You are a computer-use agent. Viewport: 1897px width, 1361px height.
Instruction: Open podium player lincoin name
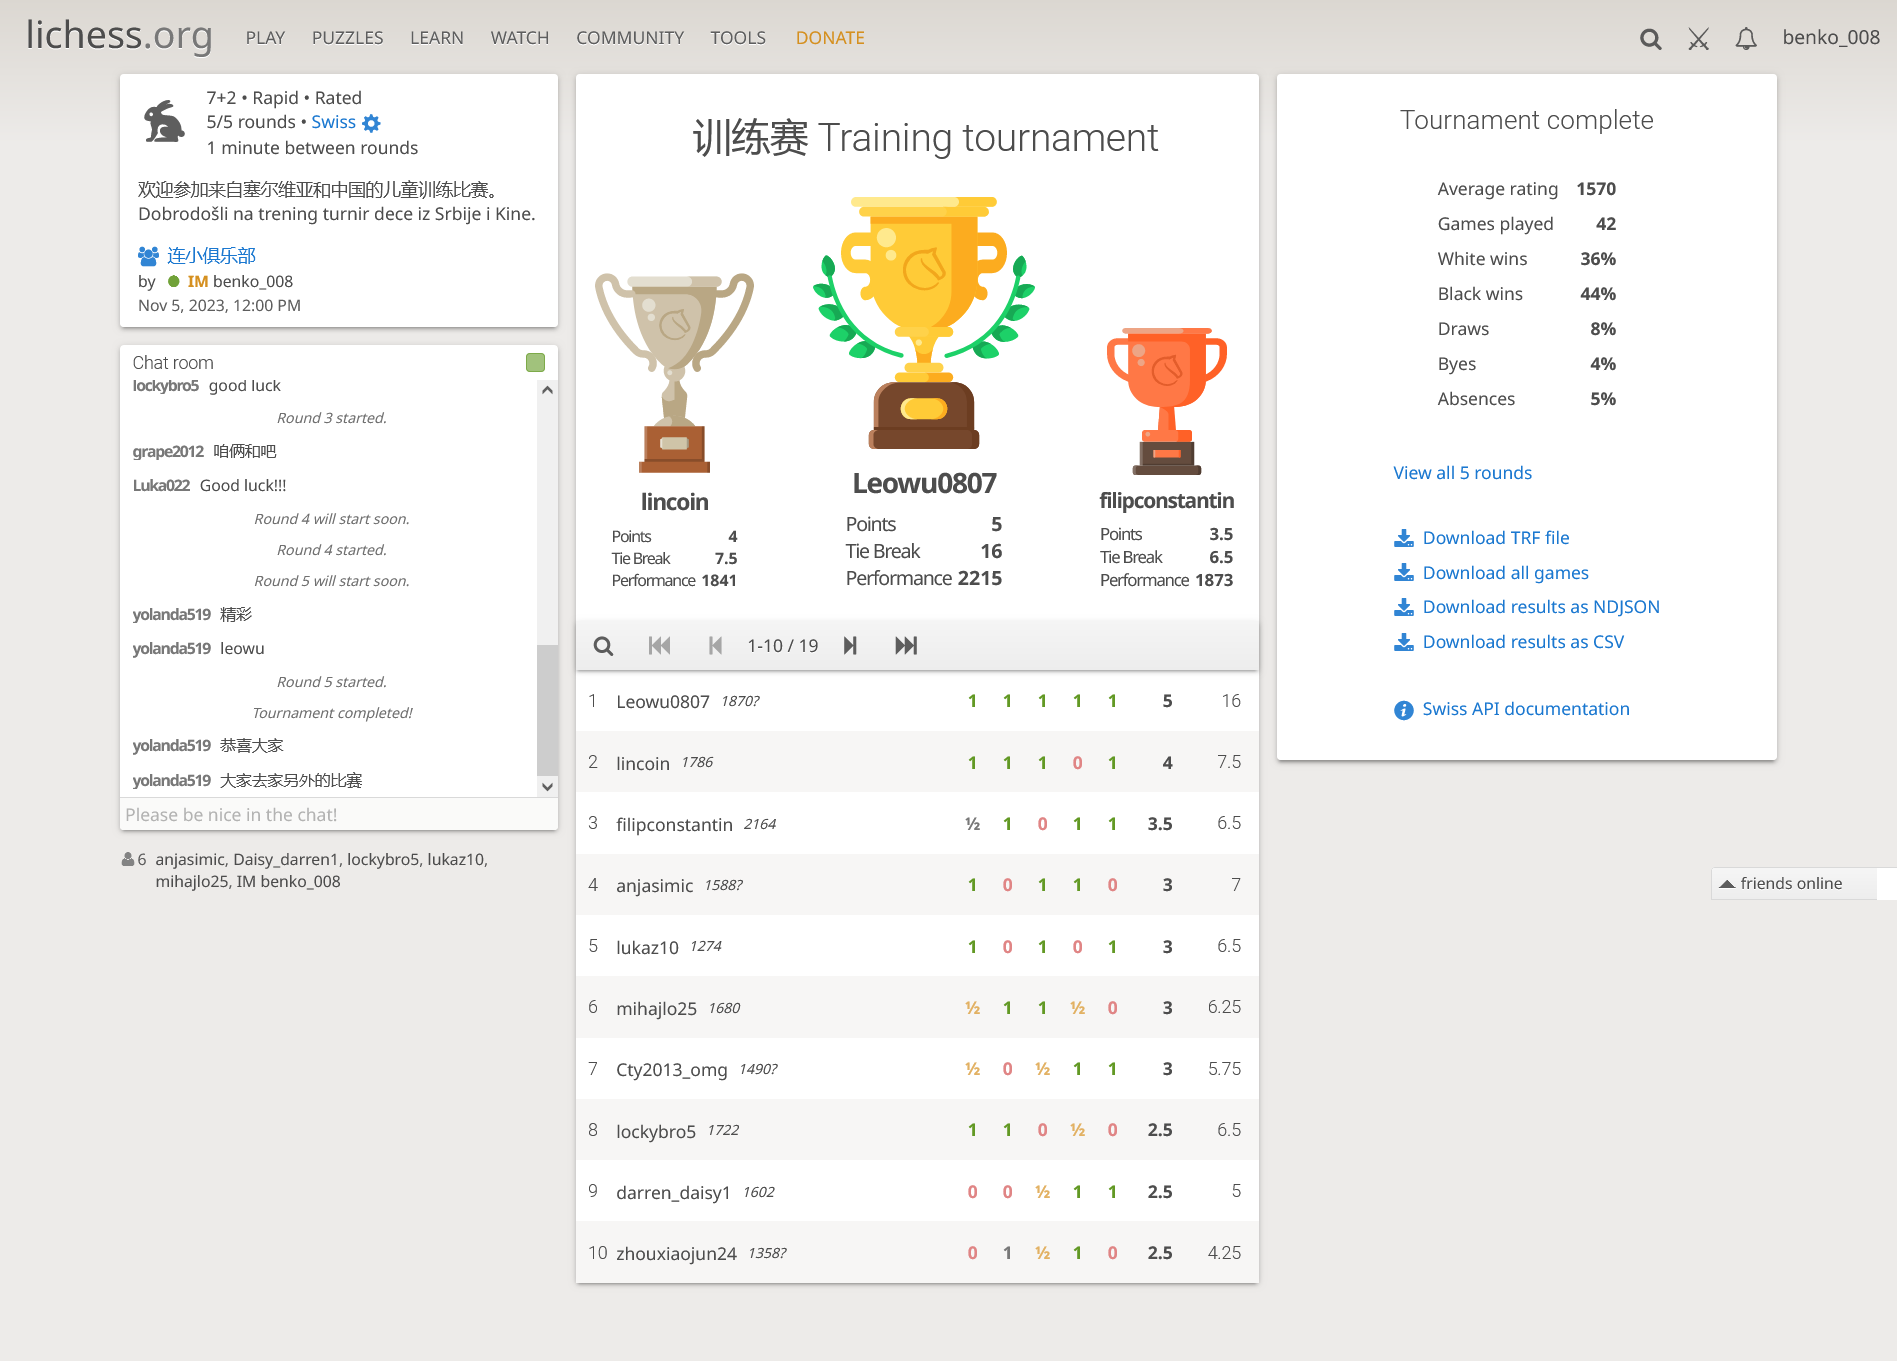click(x=674, y=502)
